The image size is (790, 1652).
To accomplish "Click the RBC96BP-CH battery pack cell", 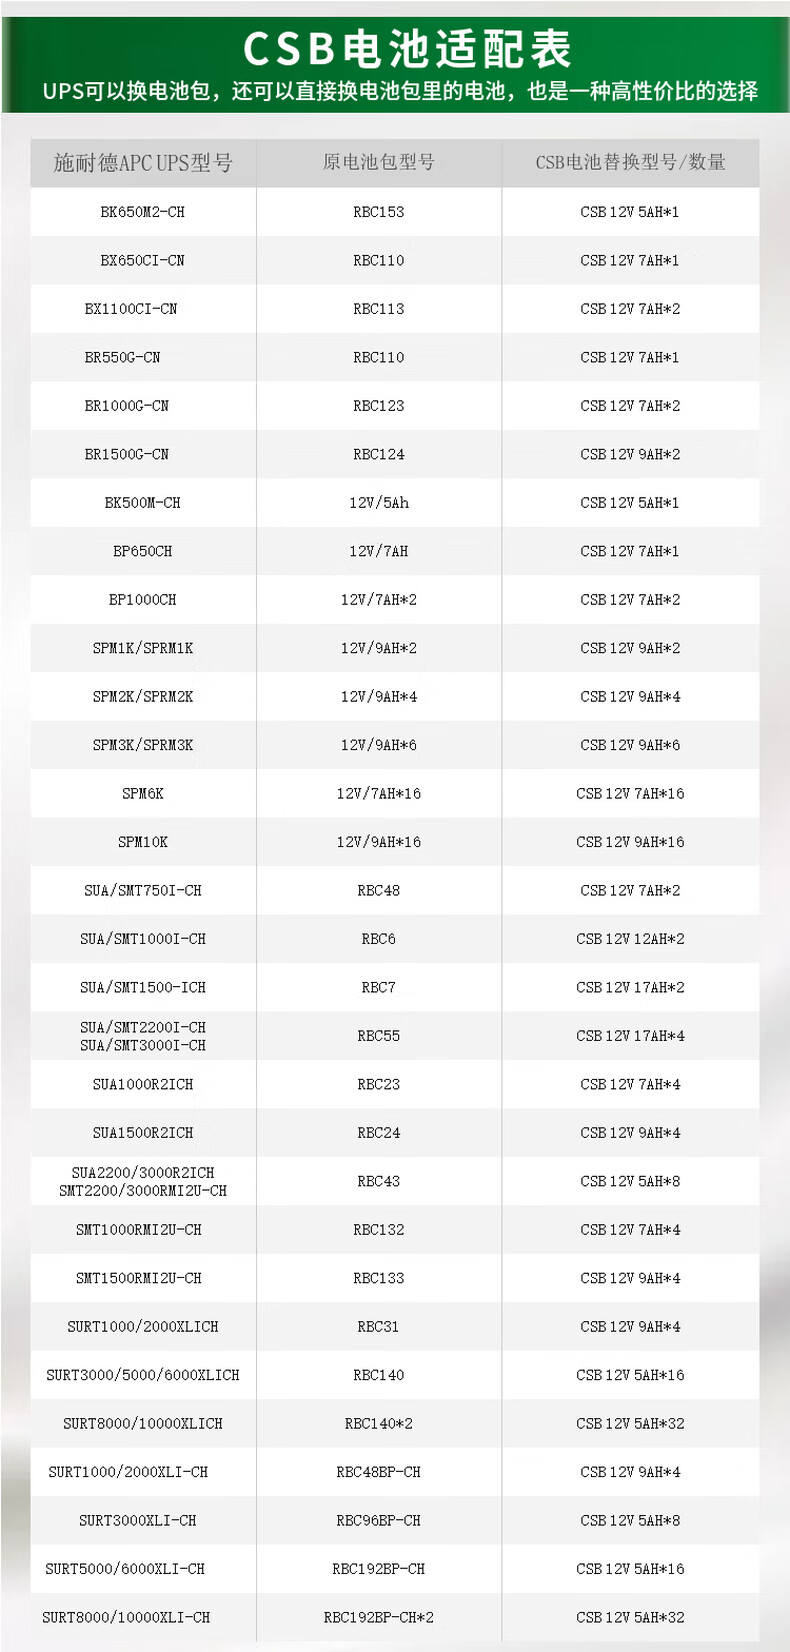I will coord(378,1520).
